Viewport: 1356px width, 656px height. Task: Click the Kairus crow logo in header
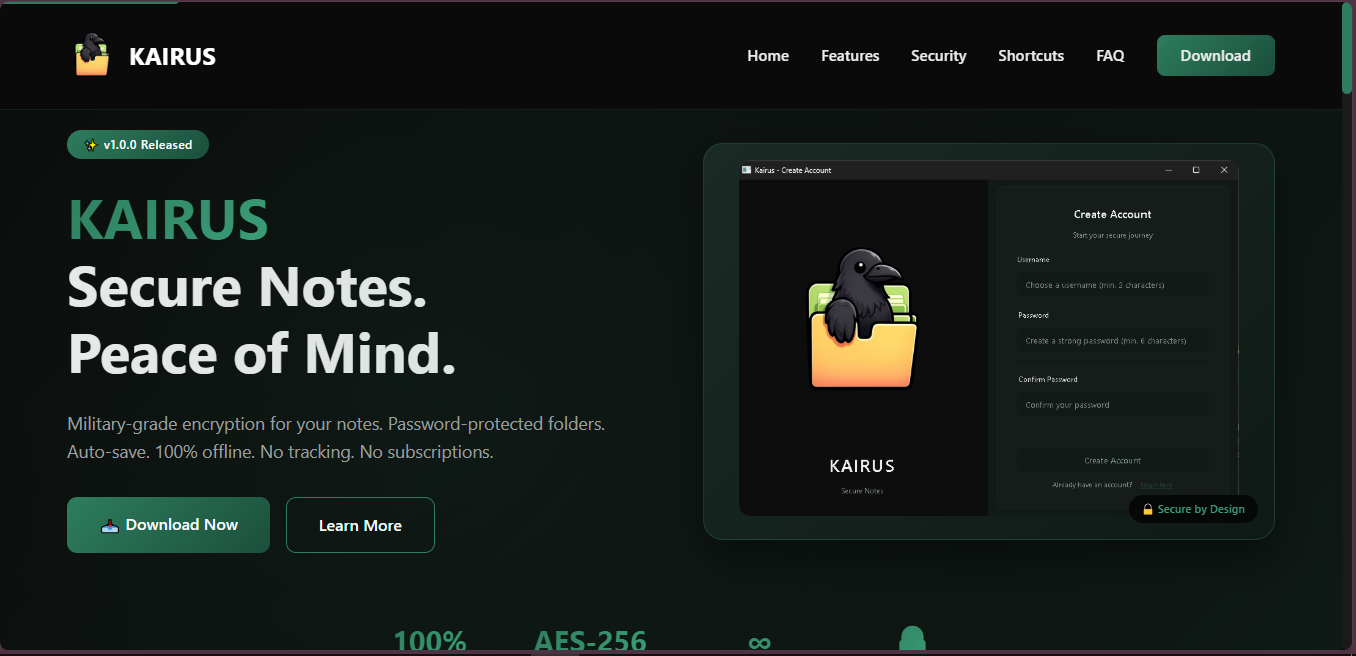(x=92, y=55)
